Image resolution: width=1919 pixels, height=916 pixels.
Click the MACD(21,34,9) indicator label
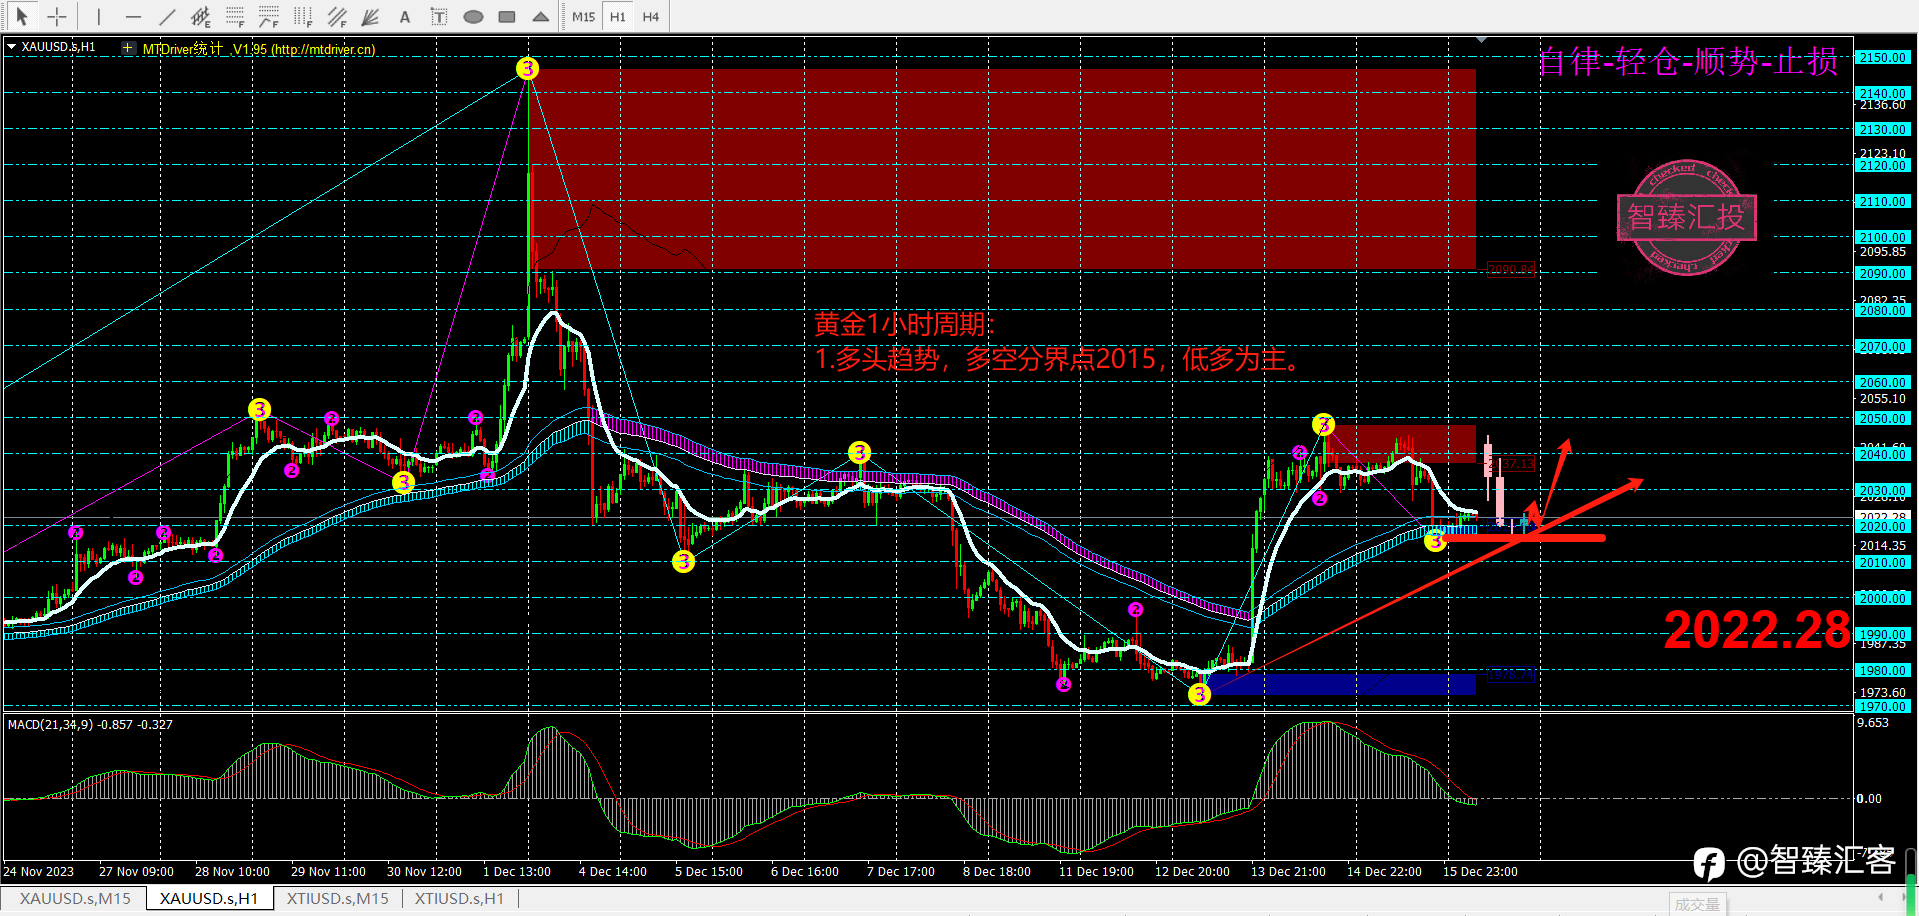pos(90,724)
